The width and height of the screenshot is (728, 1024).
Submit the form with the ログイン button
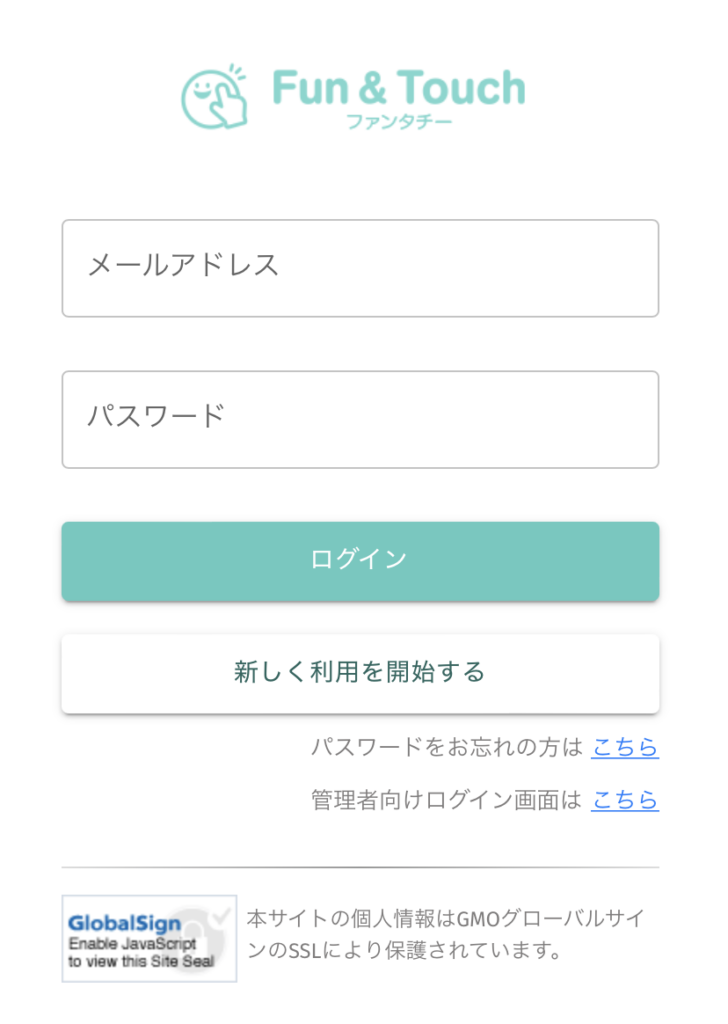tap(360, 561)
